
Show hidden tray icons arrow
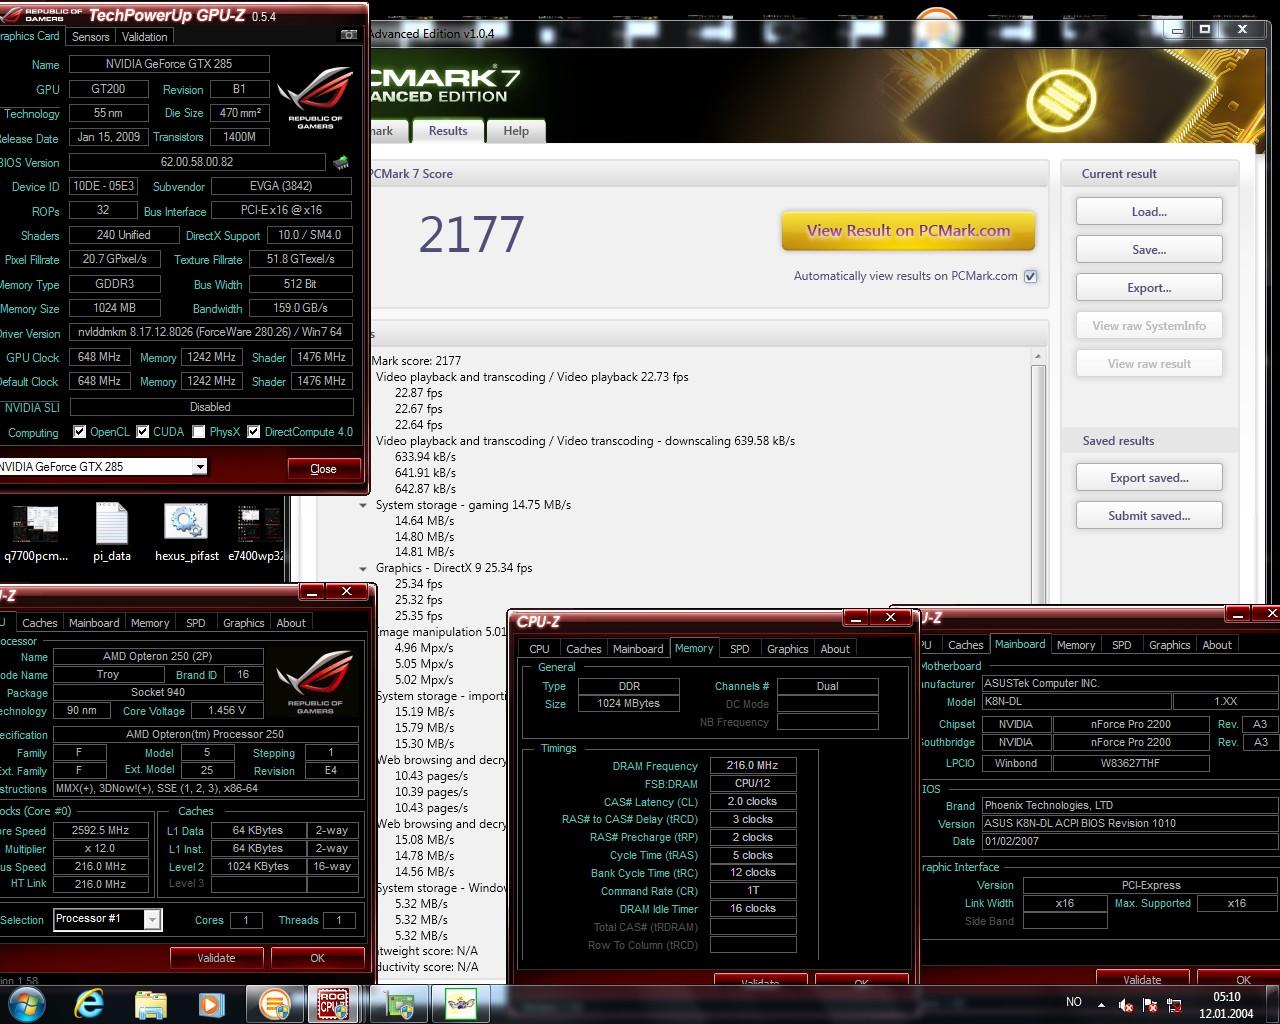1102,1004
